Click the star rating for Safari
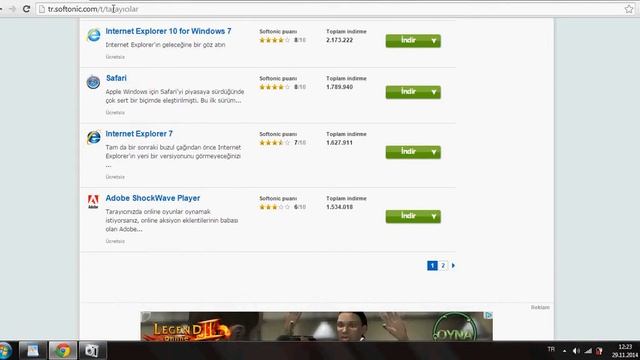This screenshot has height=360, width=640. click(274, 87)
